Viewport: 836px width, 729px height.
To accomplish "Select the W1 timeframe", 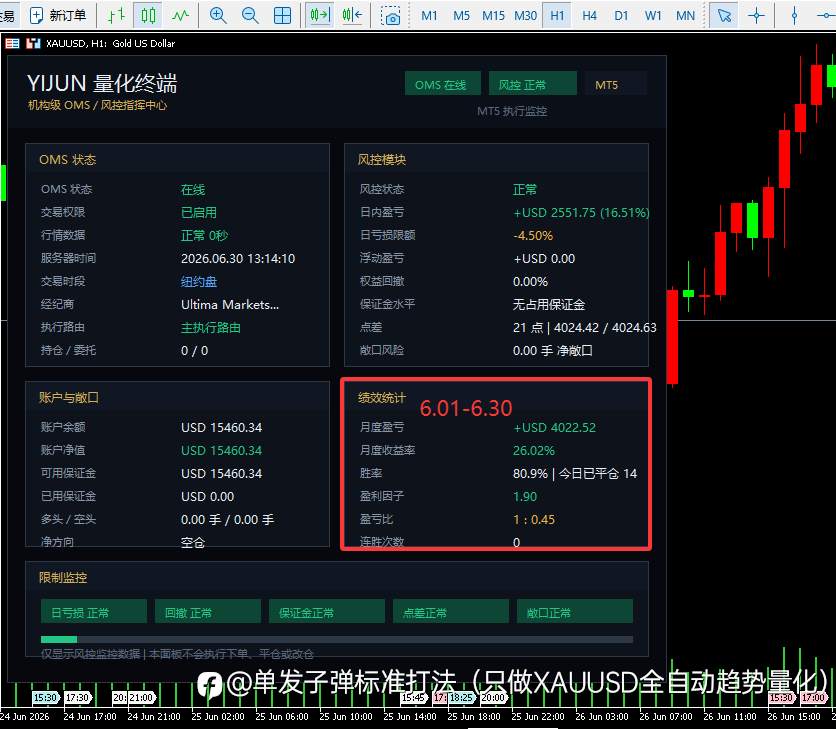I will pyautogui.click(x=653, y=15).
